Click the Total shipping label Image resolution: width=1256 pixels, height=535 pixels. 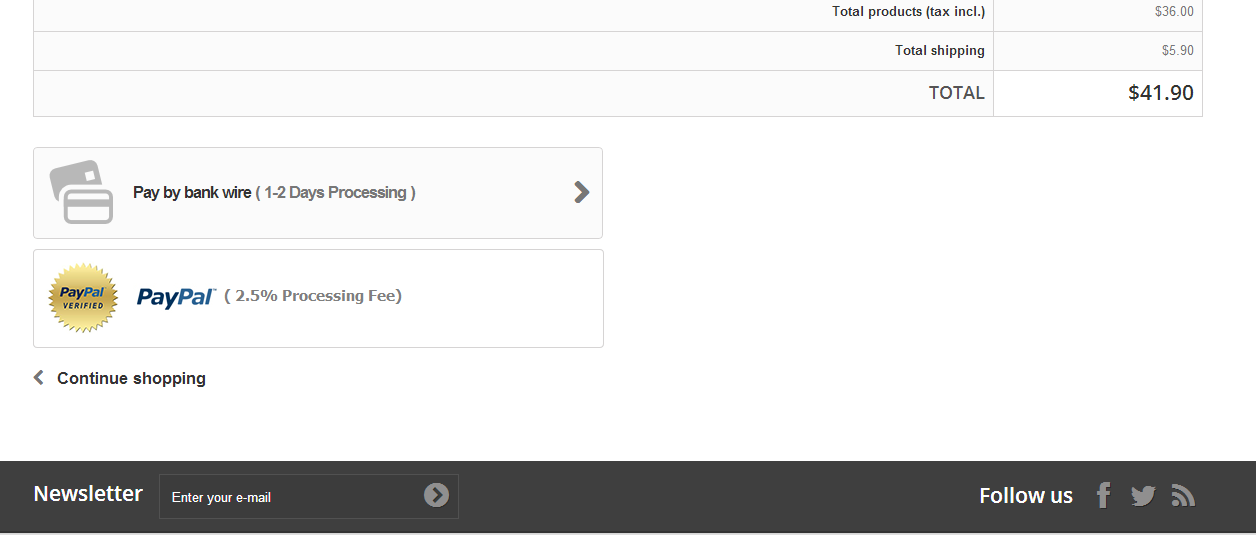click(x=939, y=50)
